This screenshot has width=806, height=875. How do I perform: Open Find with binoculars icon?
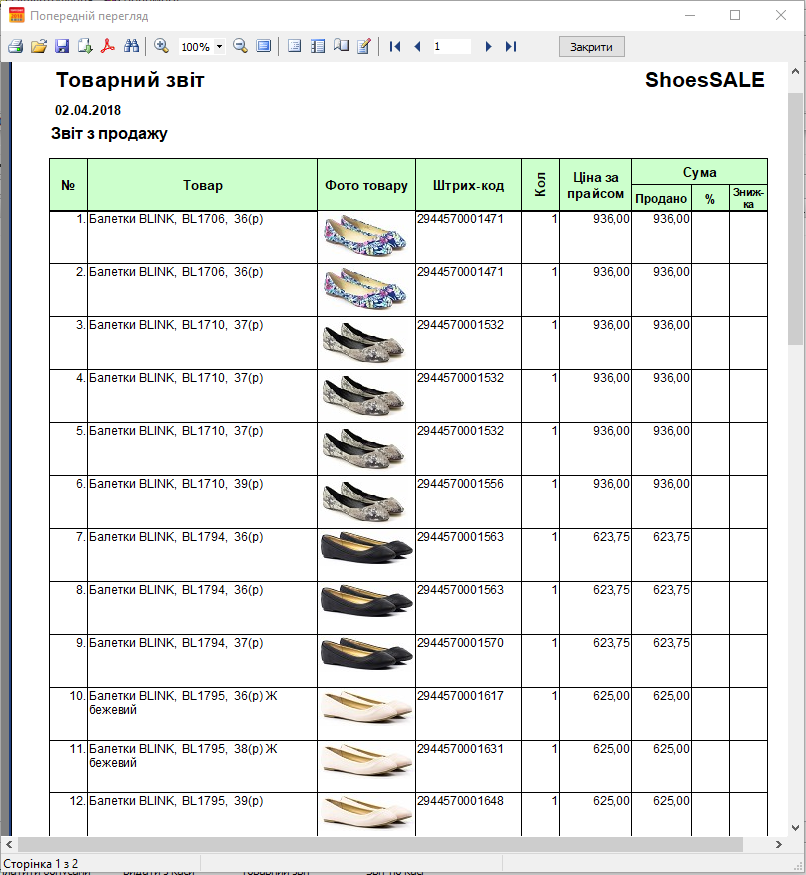(x=131, y=47)
